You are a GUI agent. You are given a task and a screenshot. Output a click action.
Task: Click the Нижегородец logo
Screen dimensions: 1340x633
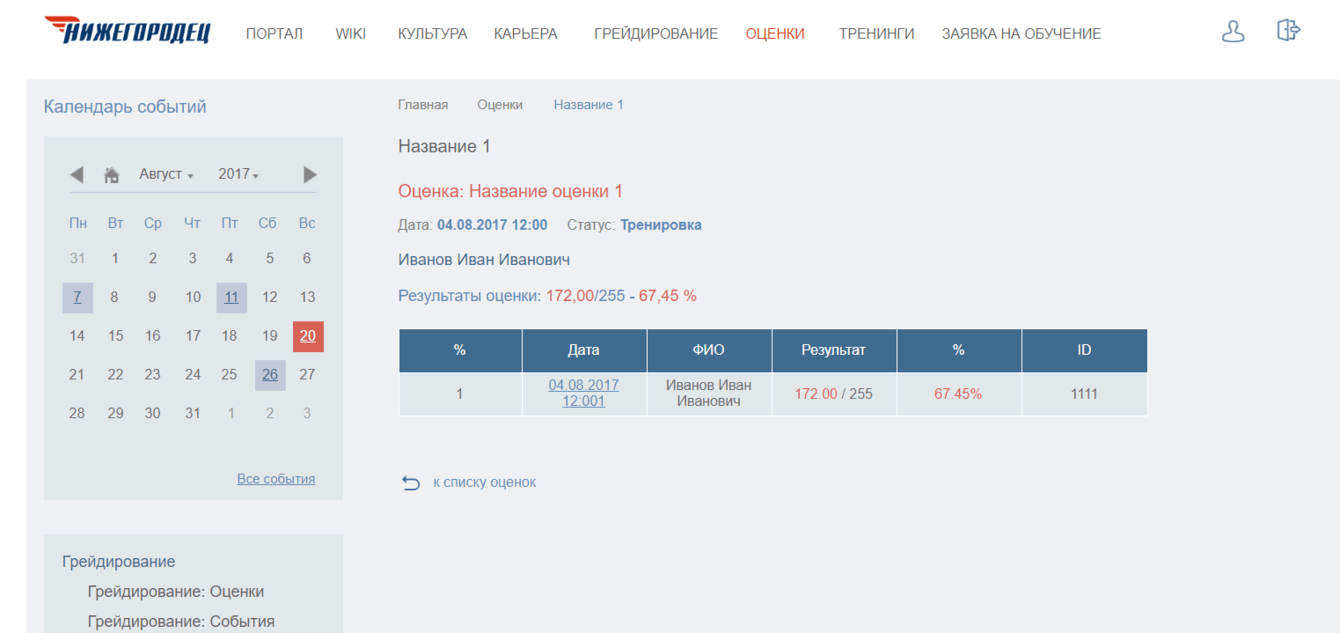[128, 31]
